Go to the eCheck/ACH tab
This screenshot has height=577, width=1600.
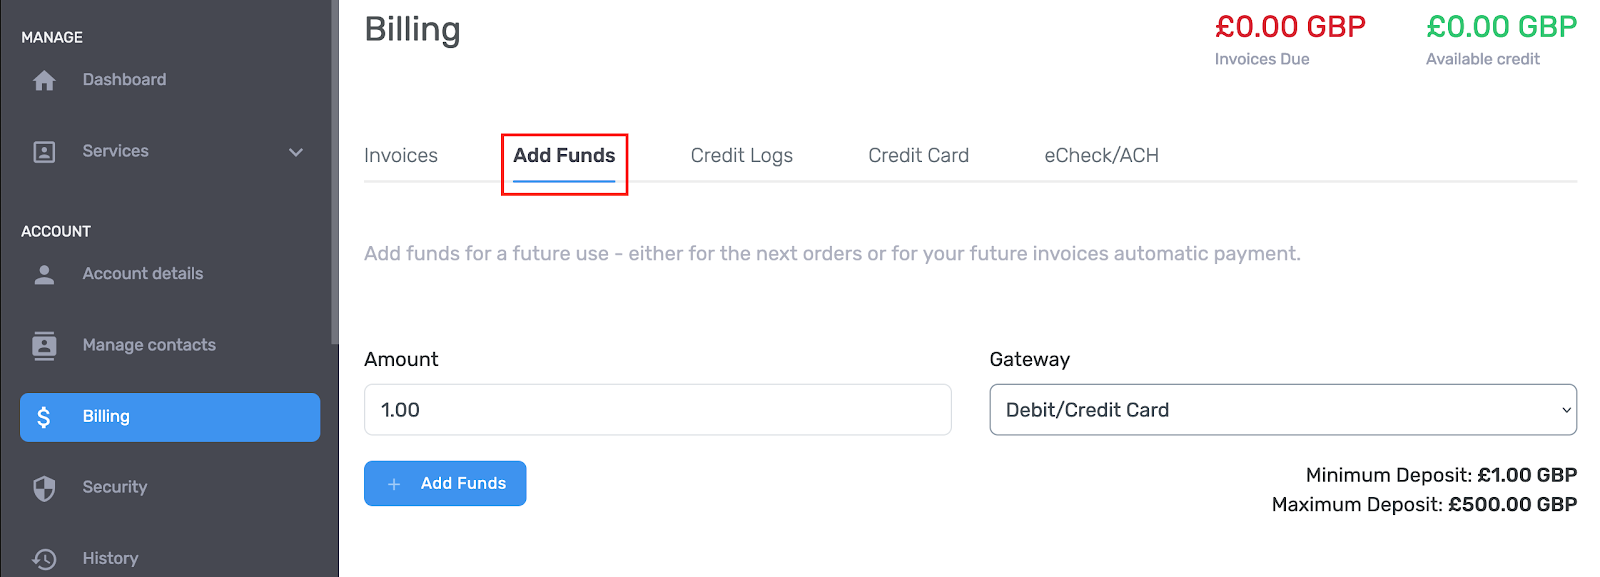coord(1101,156)
